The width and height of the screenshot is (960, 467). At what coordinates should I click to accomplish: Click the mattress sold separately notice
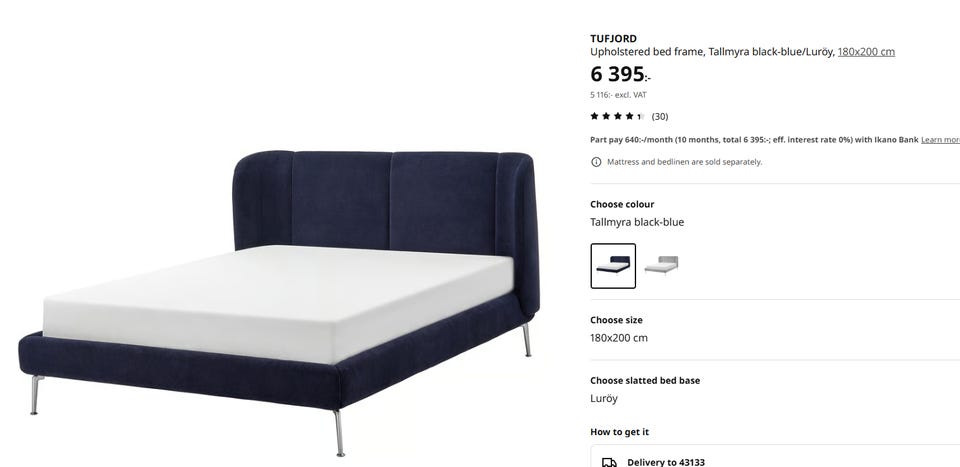point(684,162)
